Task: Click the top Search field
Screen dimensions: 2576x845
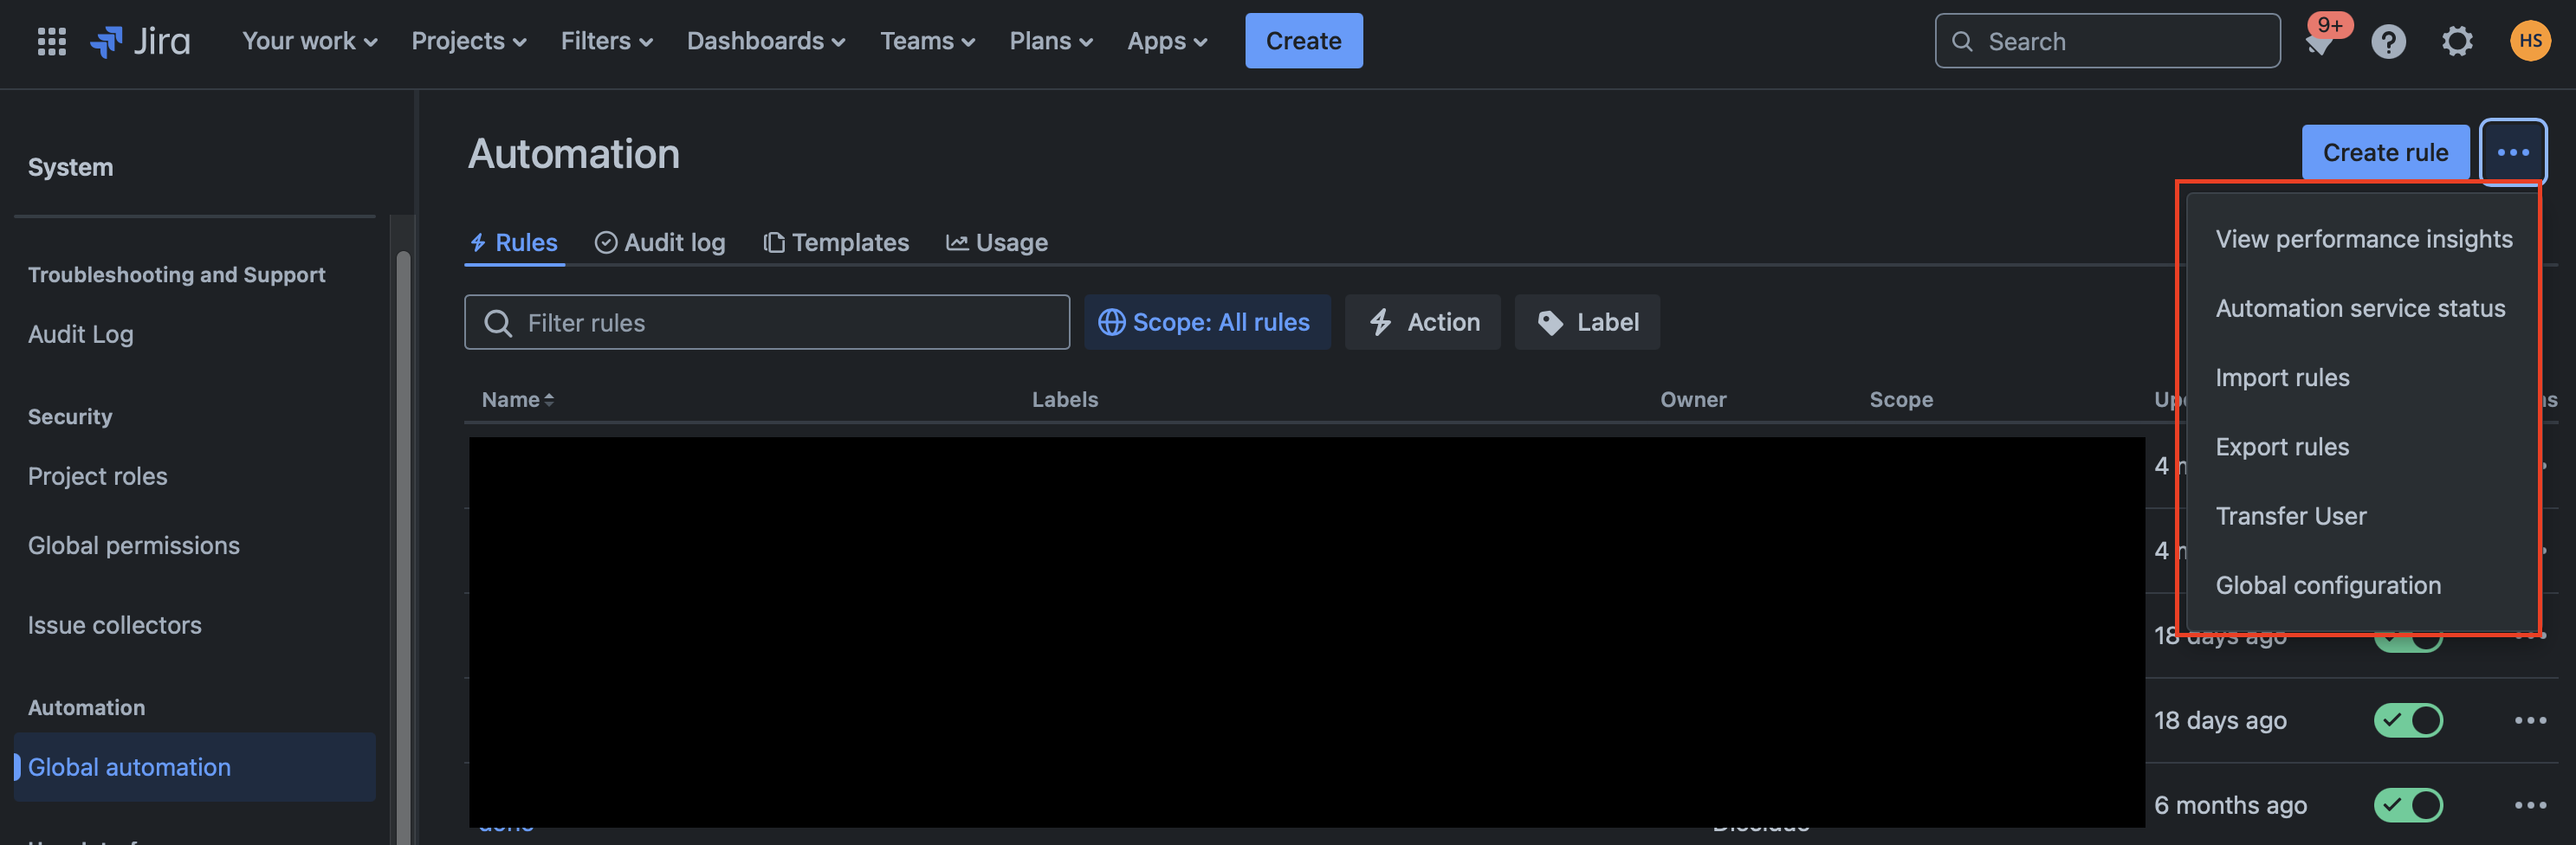Action: [2107, 41]
